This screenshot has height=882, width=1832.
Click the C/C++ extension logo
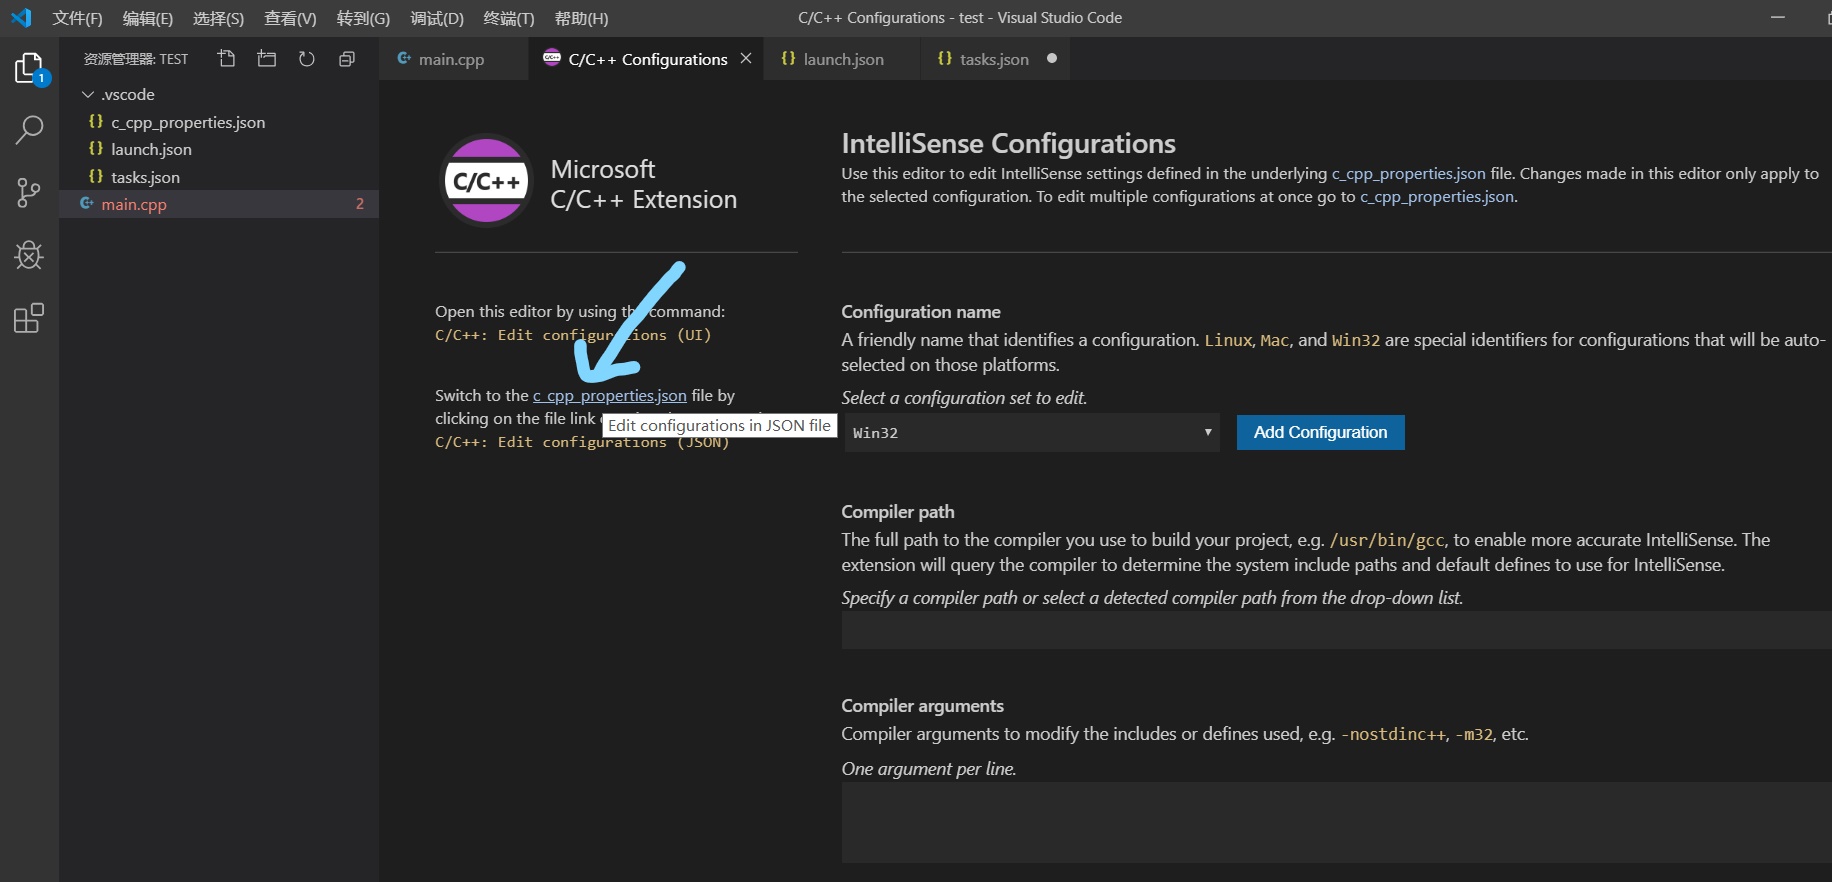(x=487, y=181)
